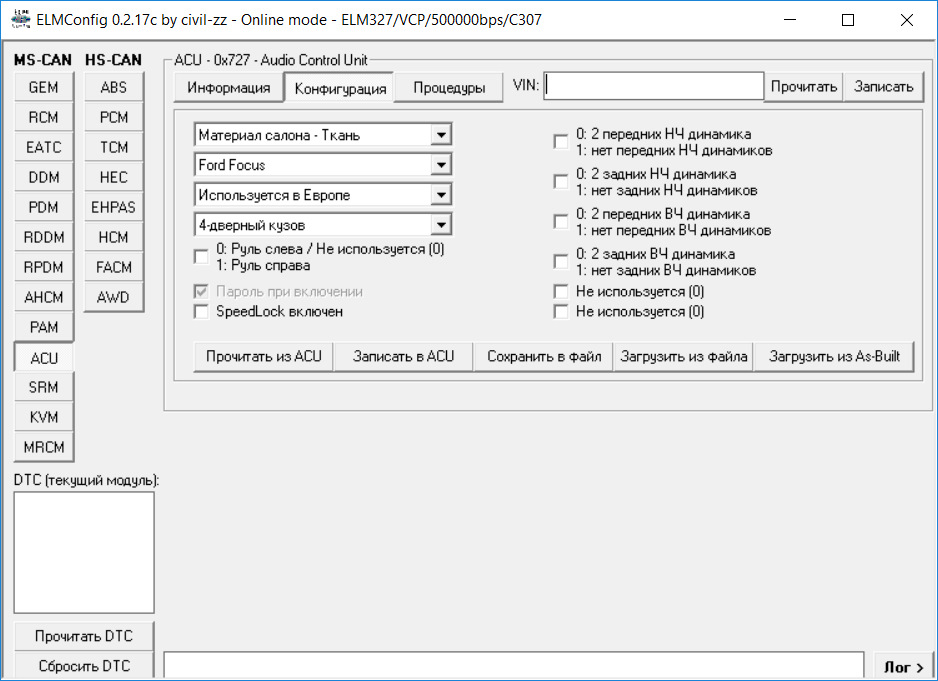Open the DDM module
This screenshot has width=938, height=681.
[x=44, y=177]
